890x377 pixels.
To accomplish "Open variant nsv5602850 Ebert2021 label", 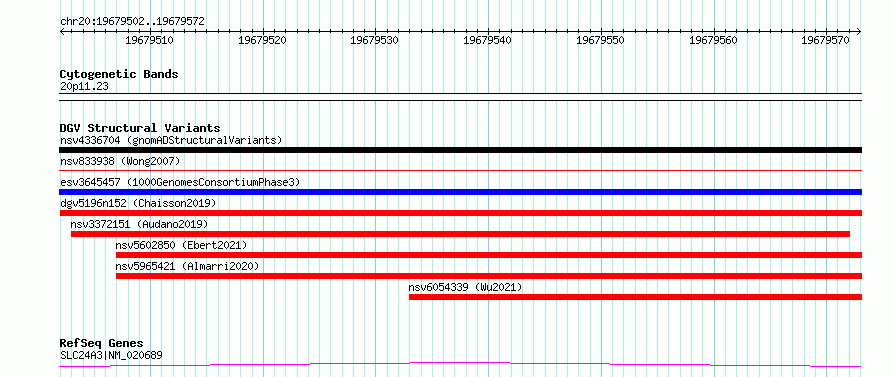I will (182, 245).
